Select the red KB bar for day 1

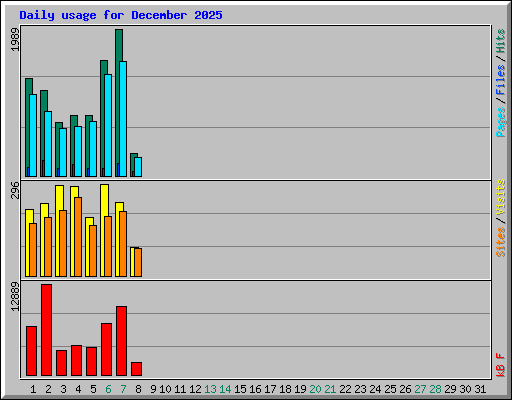click(31, 351)
